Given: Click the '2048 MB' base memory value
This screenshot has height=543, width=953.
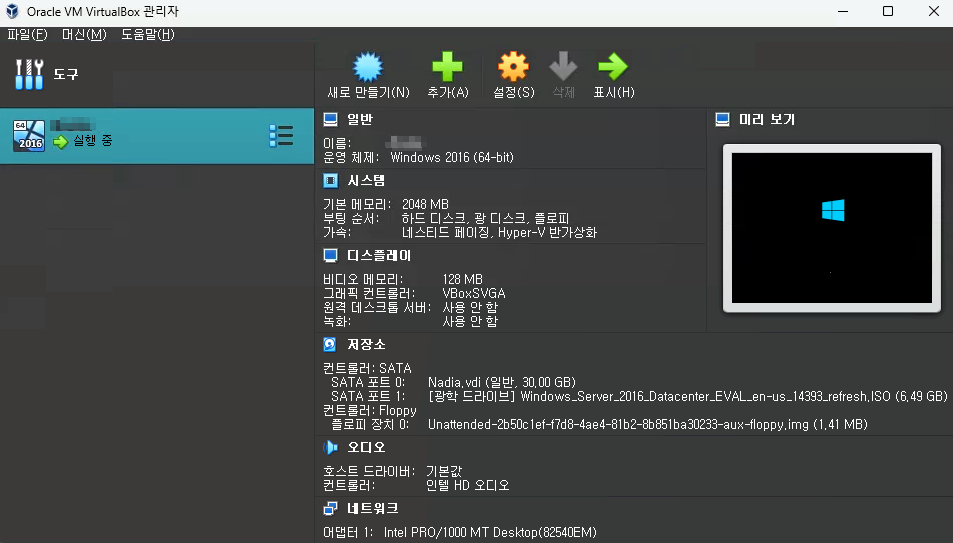Looking at the screenshot, I should [425, 204].
